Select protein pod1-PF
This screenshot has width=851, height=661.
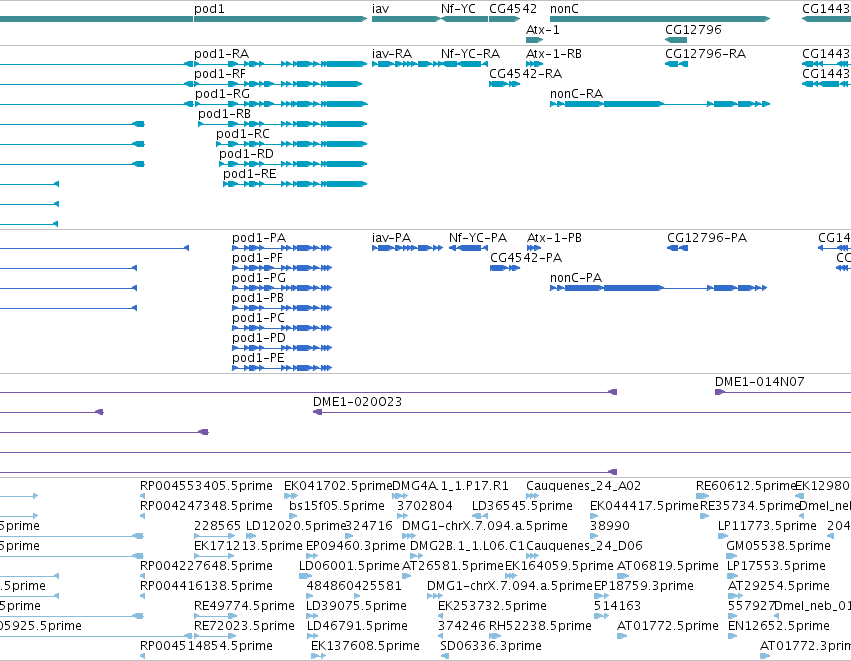click(x=257, y=258)
